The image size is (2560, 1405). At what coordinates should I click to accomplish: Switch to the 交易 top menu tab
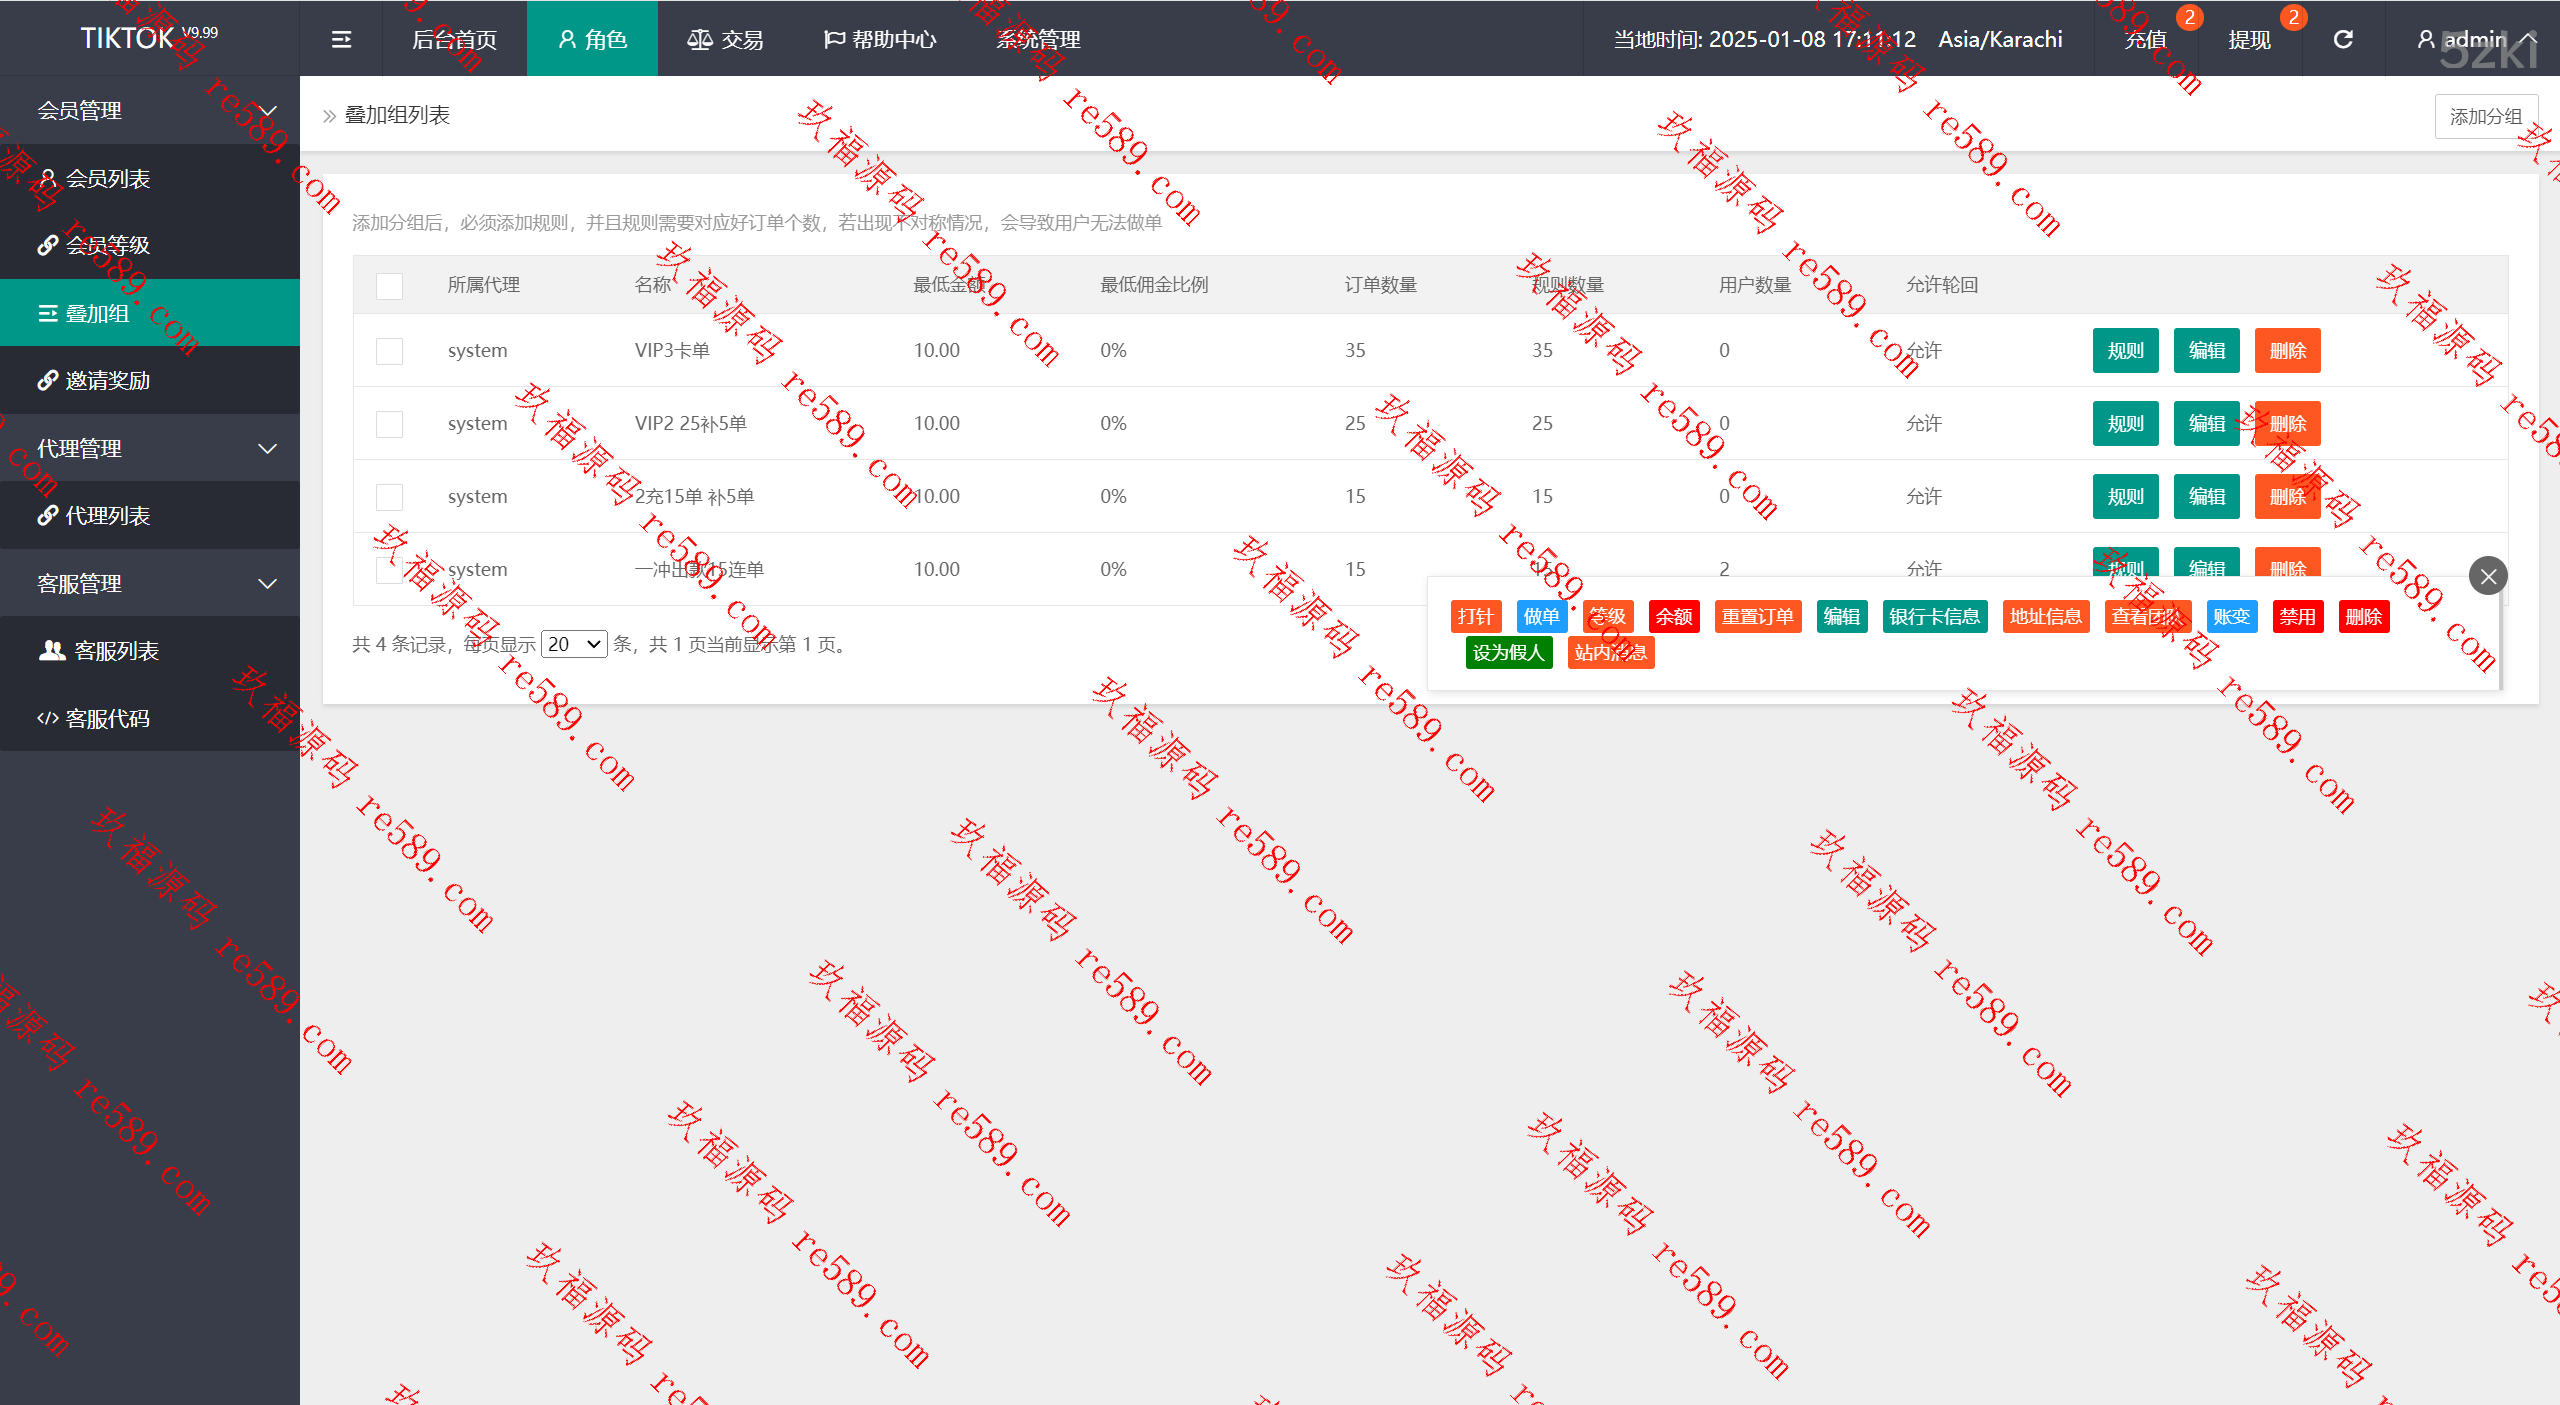[726, 40]
